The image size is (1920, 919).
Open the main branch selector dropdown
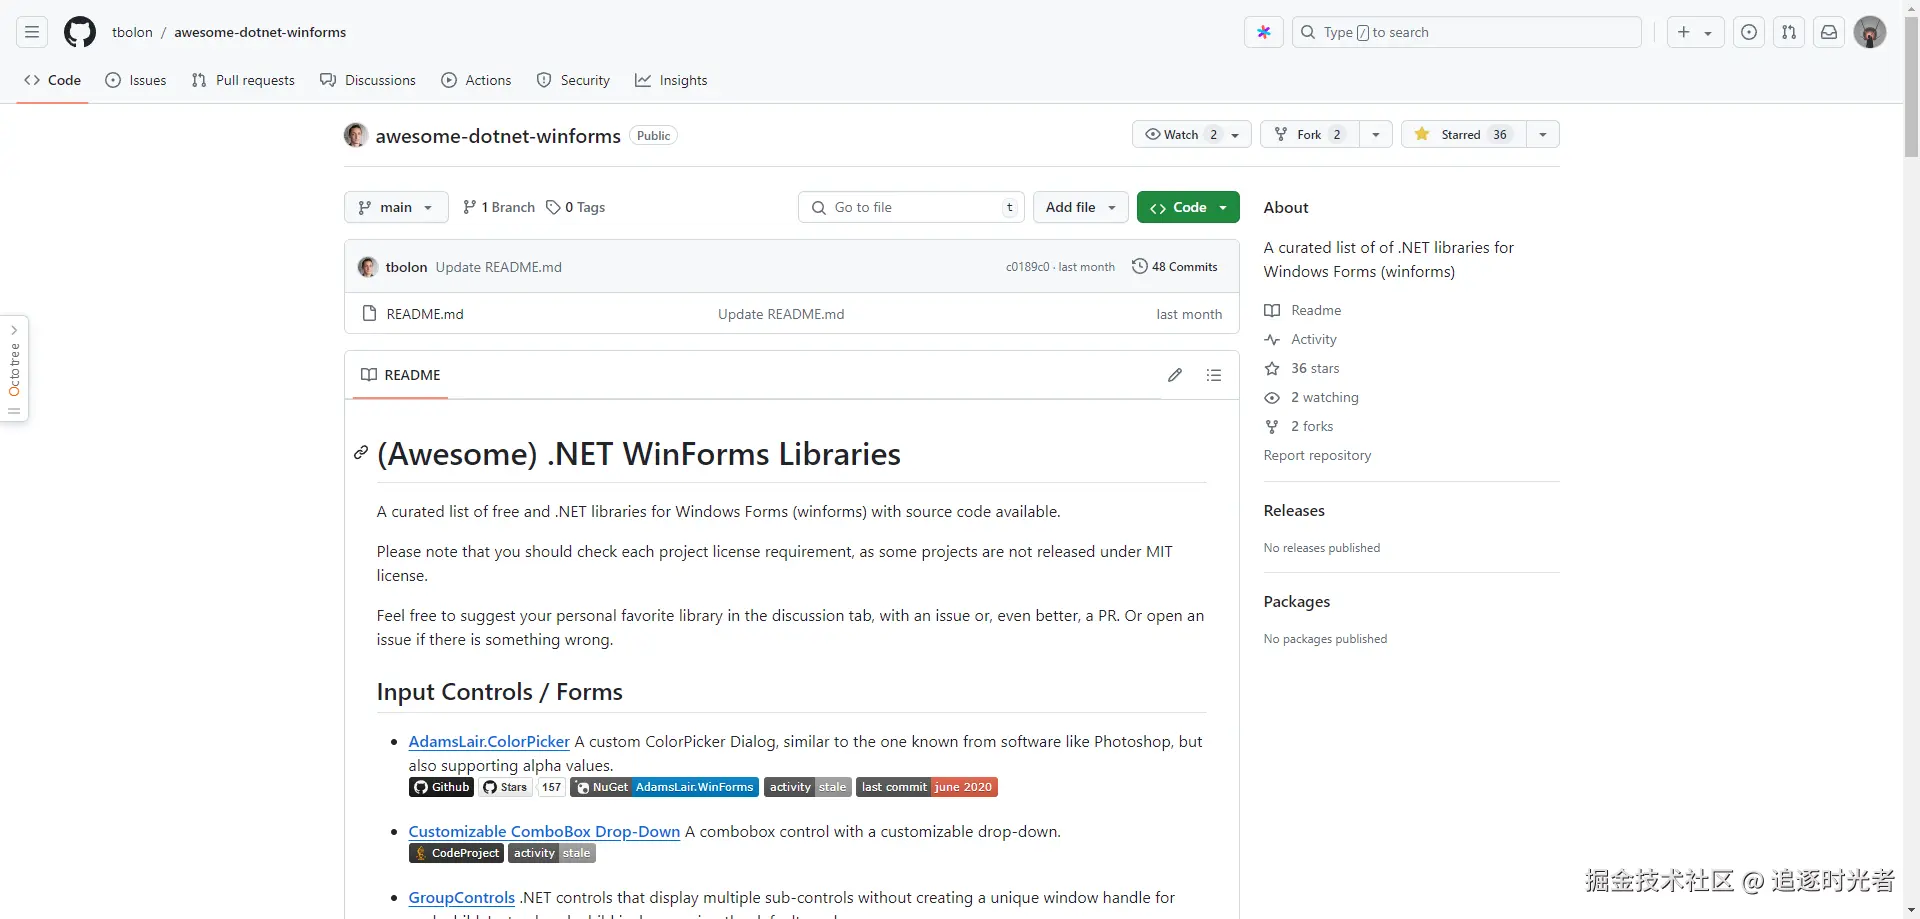(x=396, y=207)
